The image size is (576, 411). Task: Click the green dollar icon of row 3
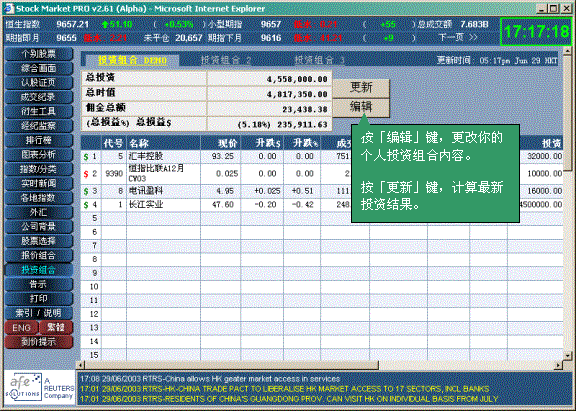click(86, 191)
